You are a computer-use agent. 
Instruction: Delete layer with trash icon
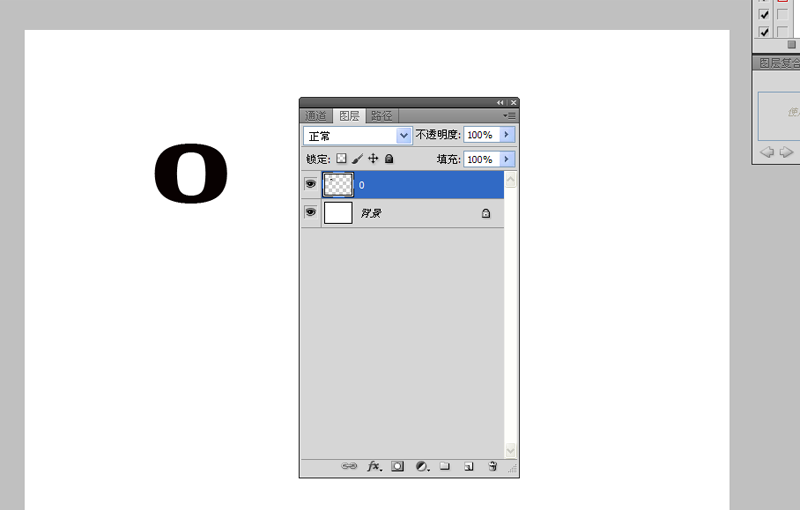[492, 466]
